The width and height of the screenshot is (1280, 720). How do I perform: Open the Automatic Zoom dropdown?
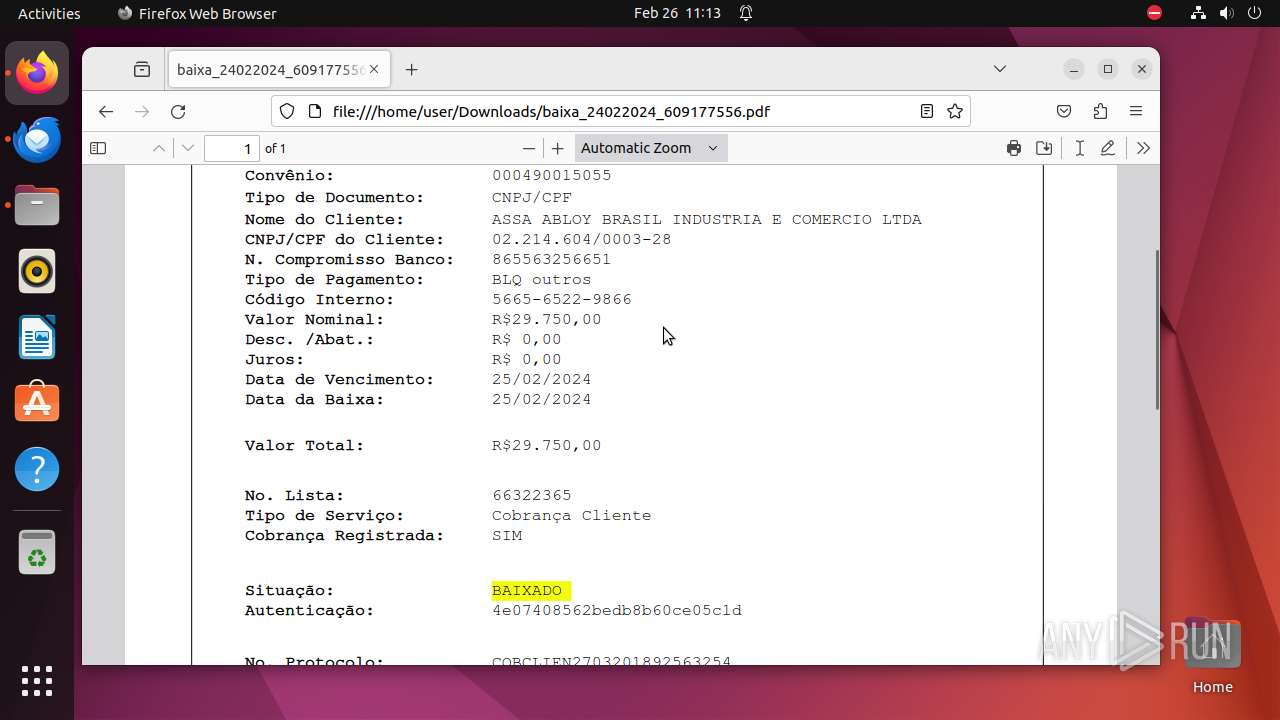[x=651, y=148]
